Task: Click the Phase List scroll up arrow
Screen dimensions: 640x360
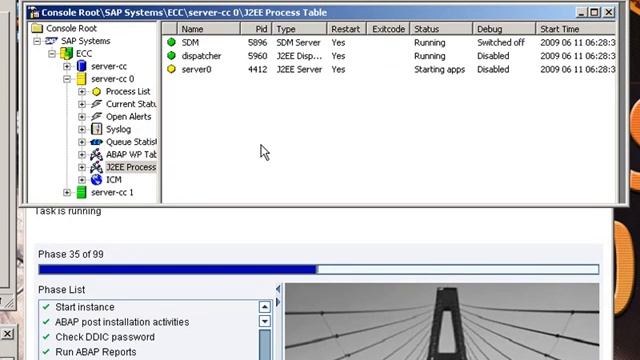Action: [x=264, y=307]
